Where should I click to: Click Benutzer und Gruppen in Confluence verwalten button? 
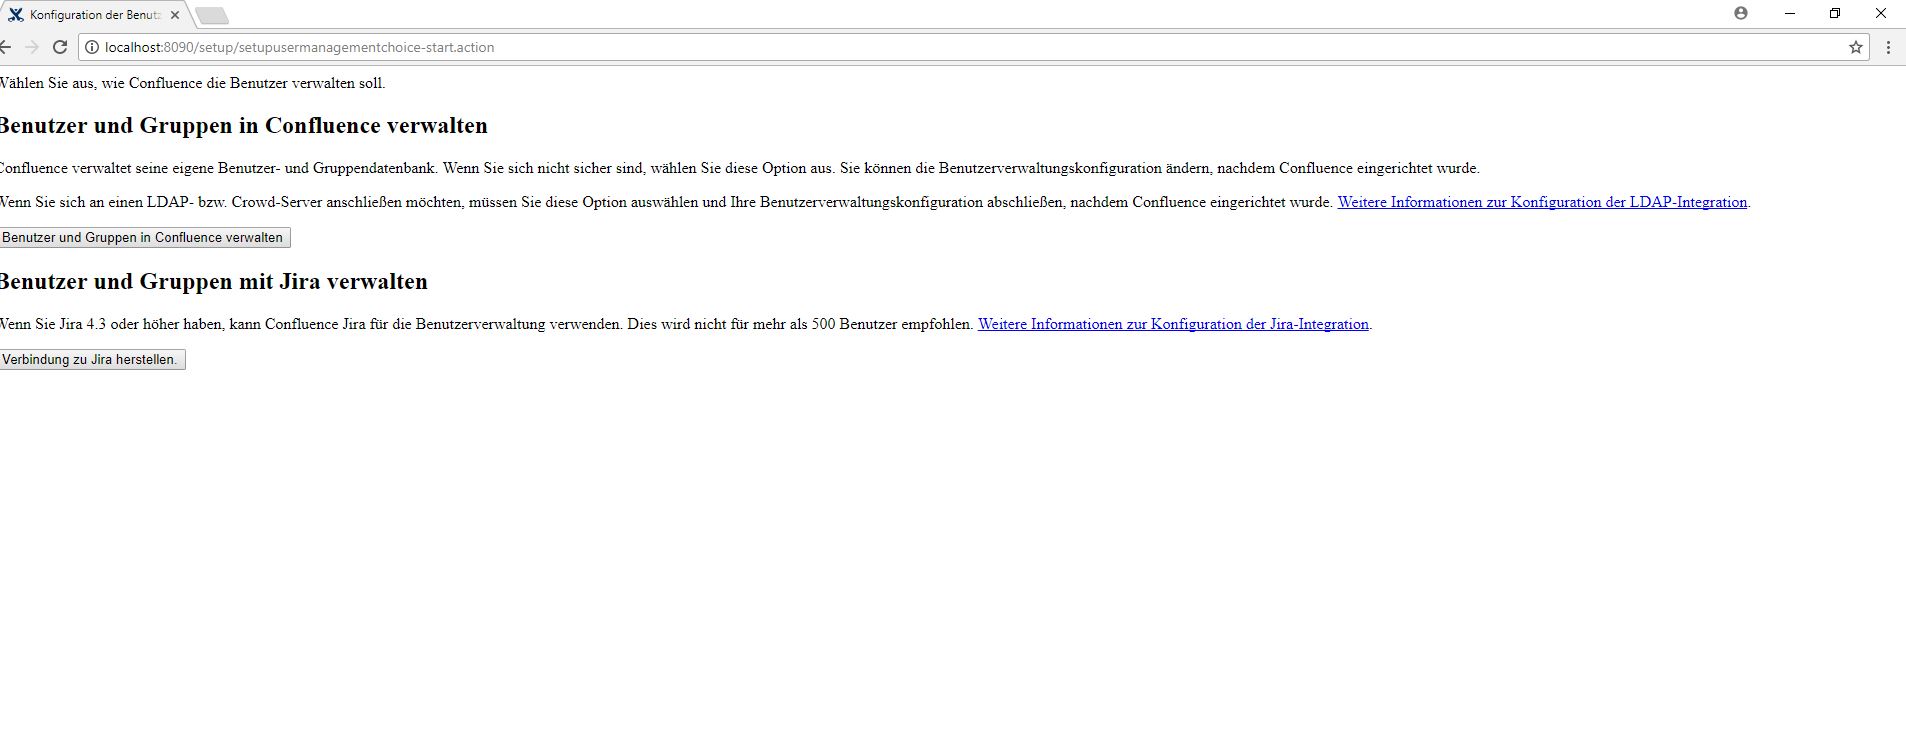click(x=144, y=238)
